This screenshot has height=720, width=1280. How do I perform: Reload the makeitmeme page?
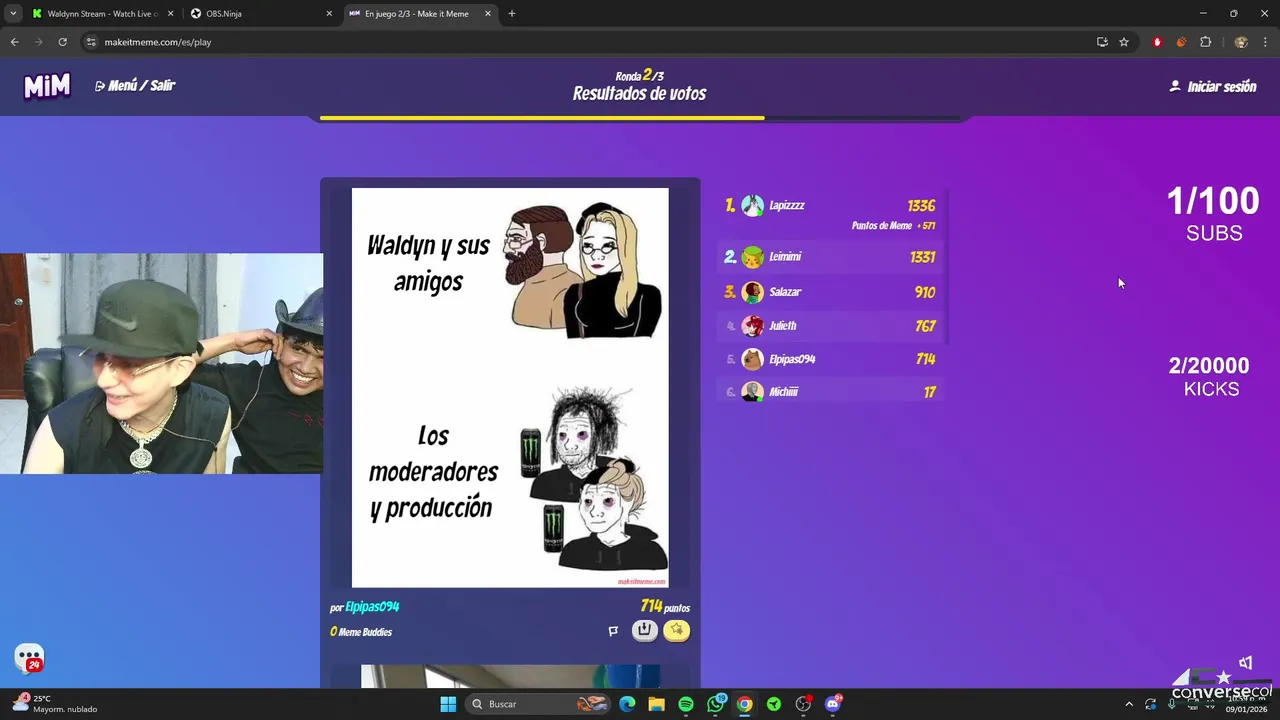tap(62, 42)
